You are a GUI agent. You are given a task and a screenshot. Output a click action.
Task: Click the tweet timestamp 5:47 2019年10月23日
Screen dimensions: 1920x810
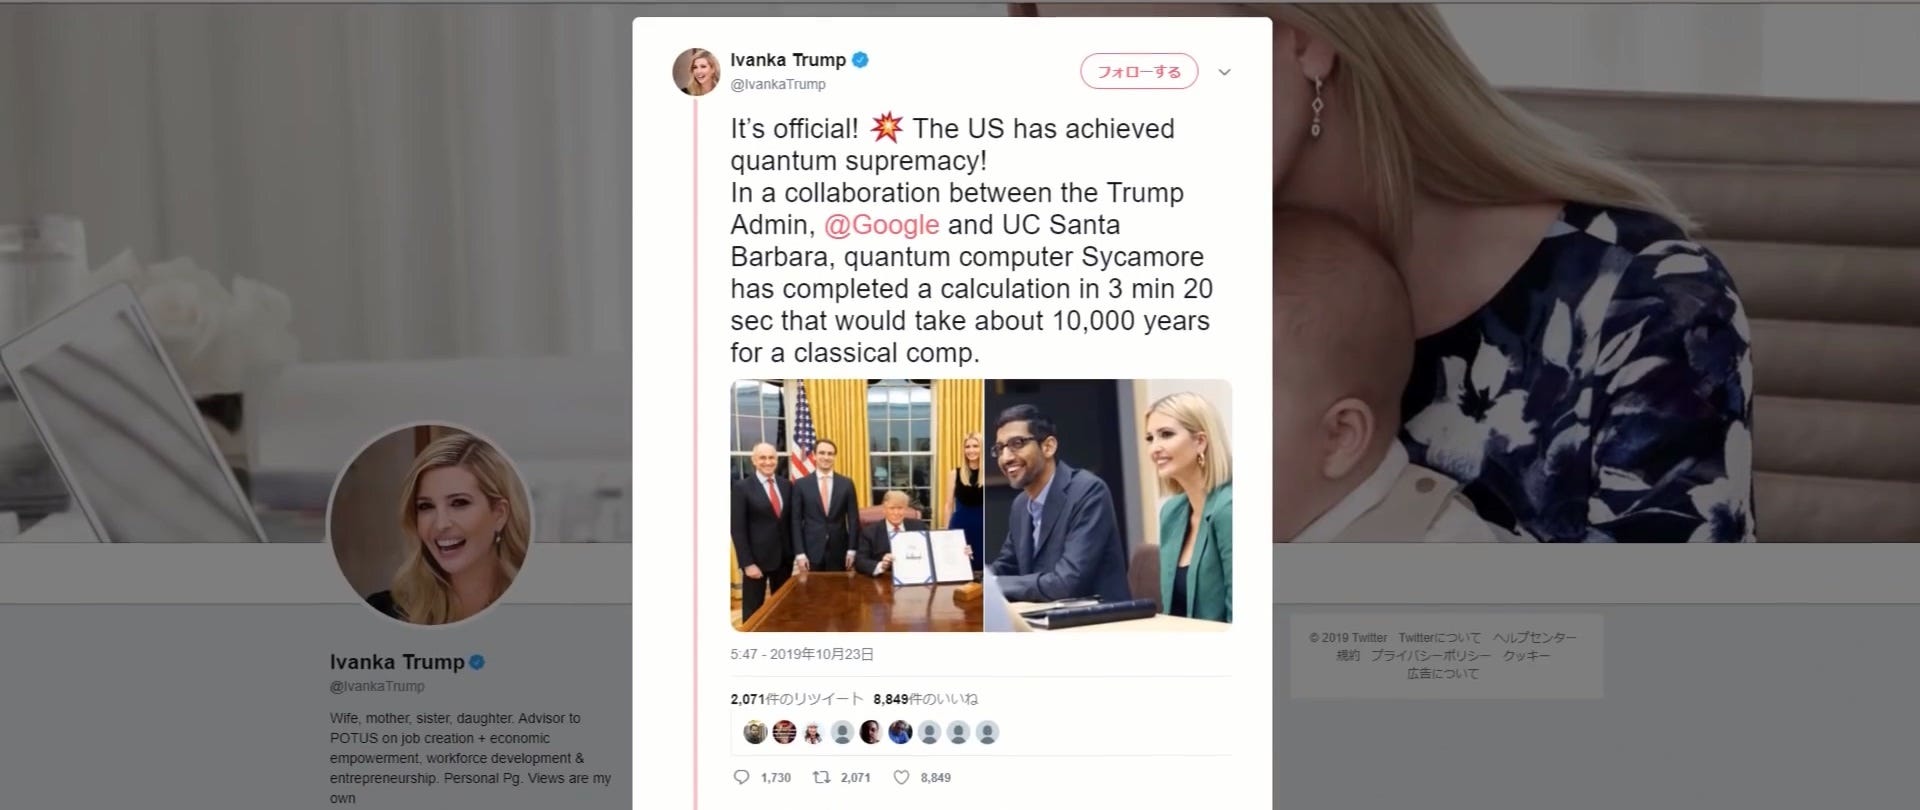pos(802,654)
